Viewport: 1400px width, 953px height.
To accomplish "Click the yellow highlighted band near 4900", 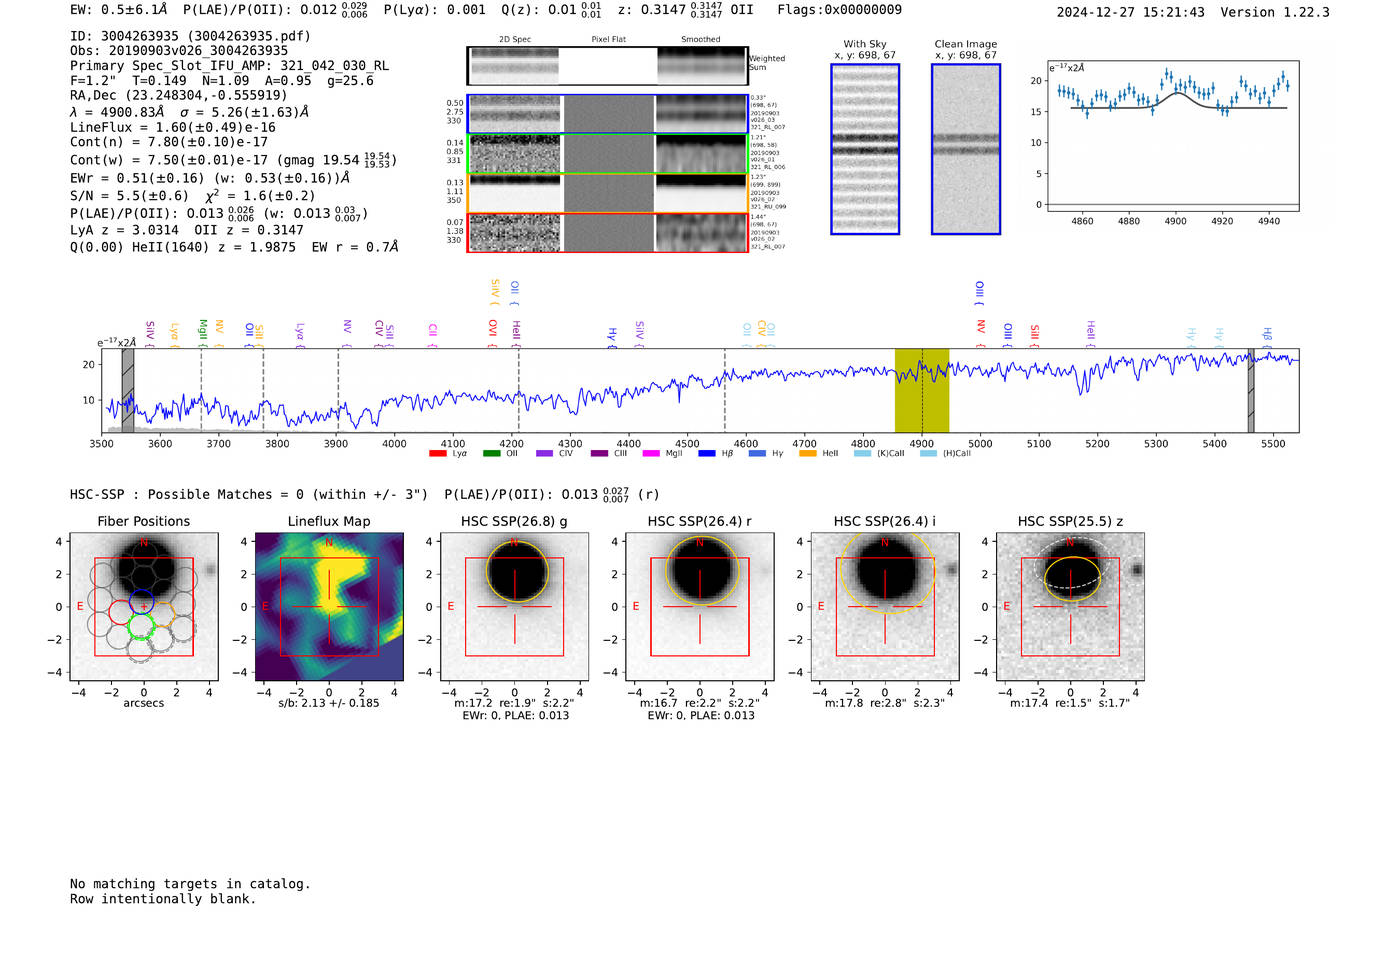I will point(922,390).
